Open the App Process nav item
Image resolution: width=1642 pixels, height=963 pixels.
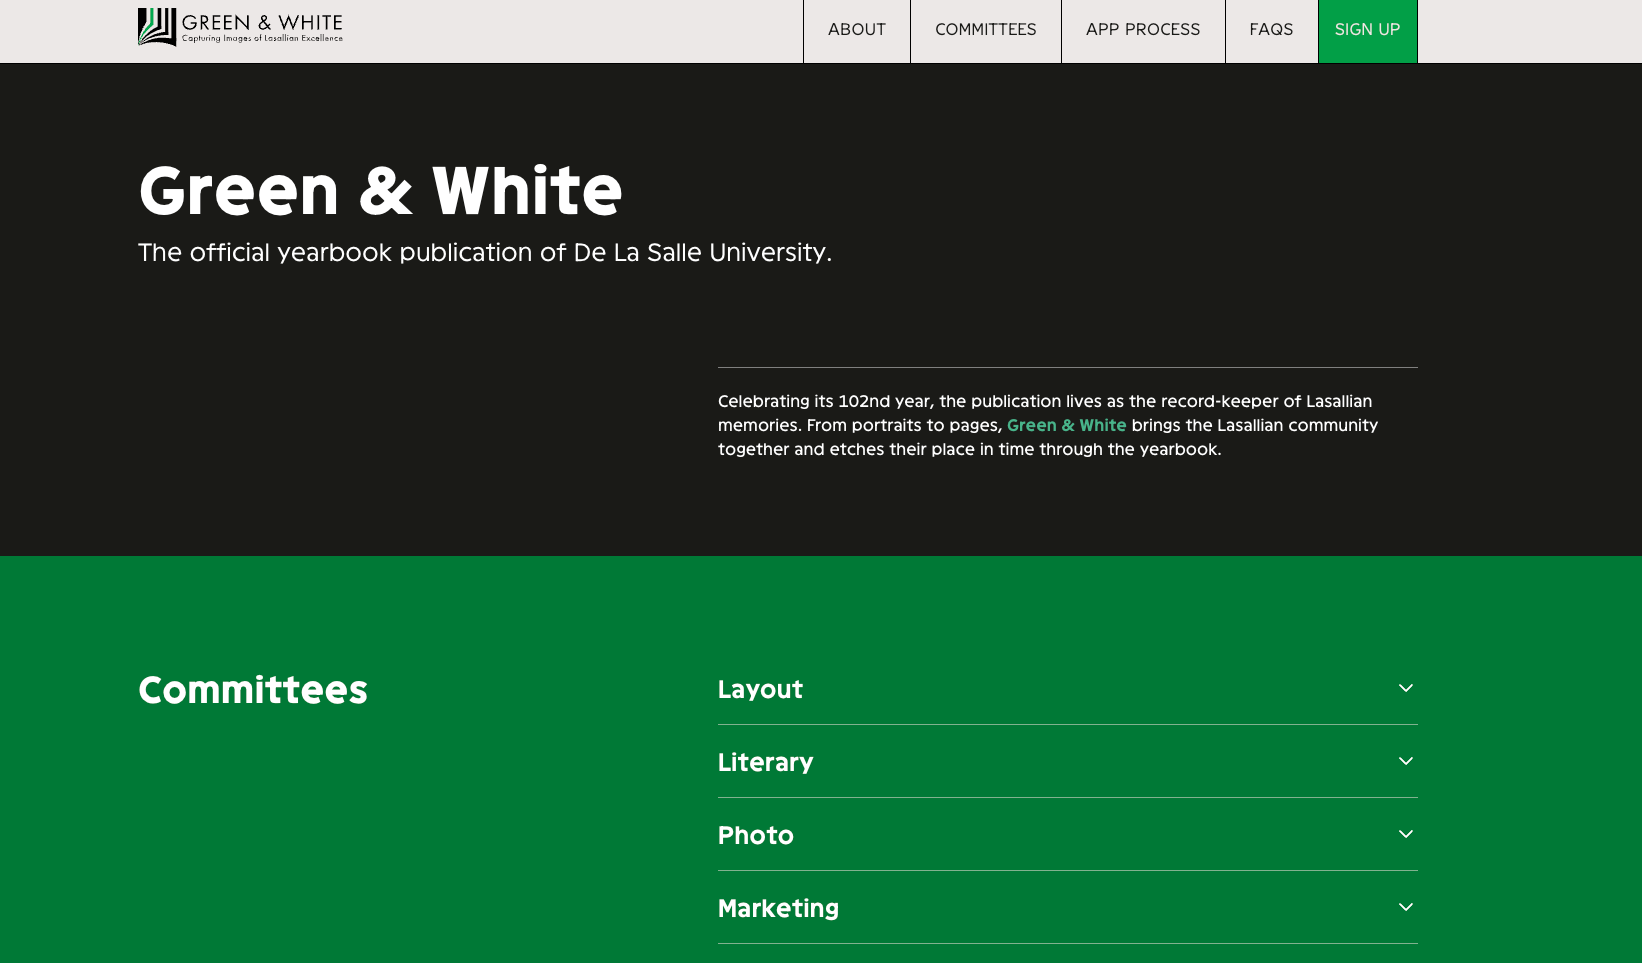tap(1143, 31)
